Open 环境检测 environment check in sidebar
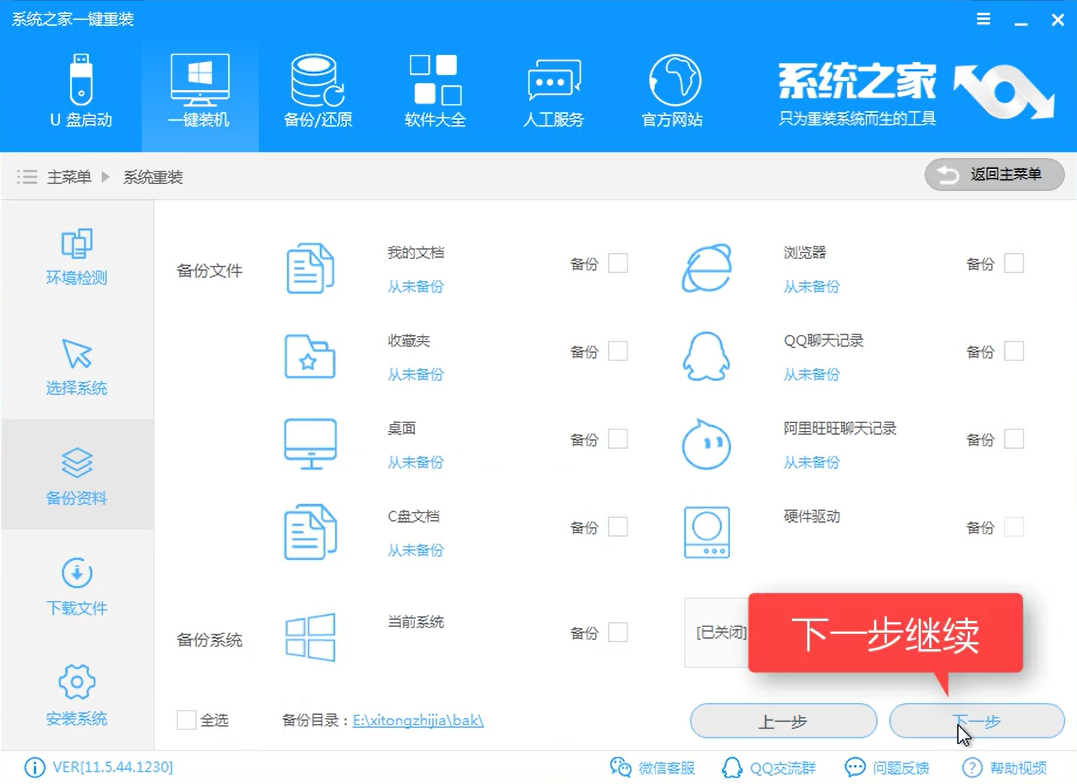 click(77, 255)
